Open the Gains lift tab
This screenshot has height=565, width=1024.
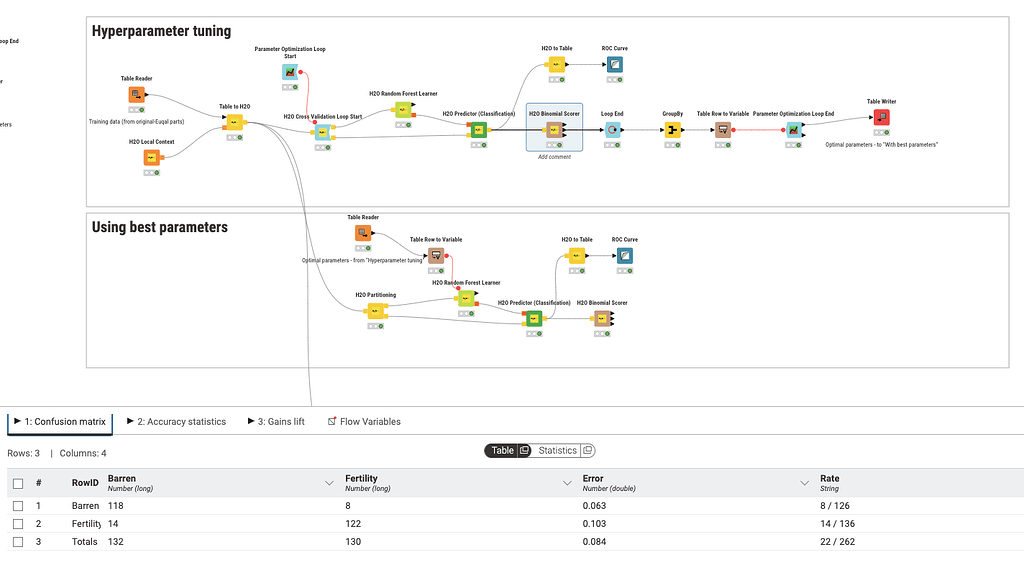276,421
